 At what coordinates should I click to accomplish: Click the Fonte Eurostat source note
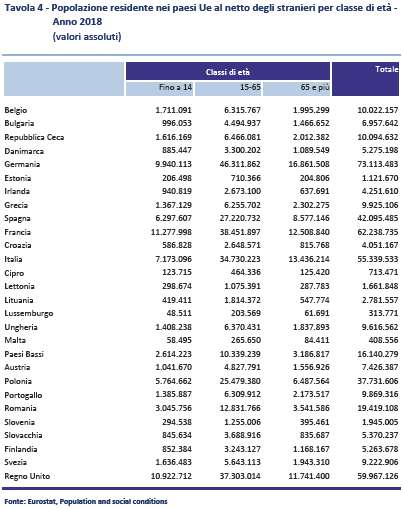[86, 501]
